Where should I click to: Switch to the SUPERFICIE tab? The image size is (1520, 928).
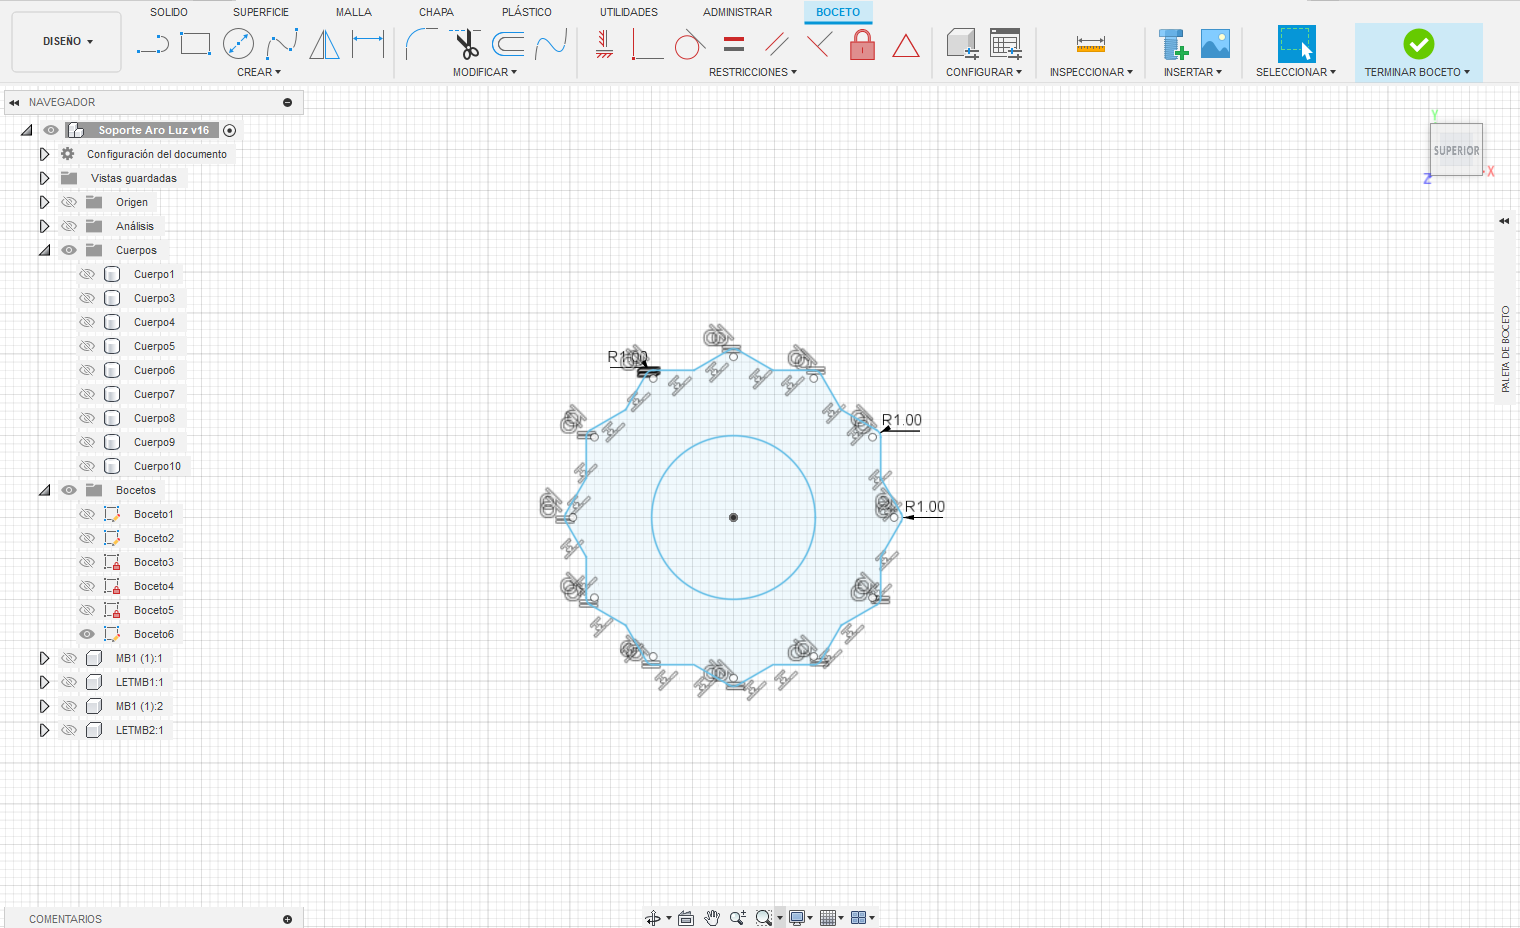click(261, 12)
